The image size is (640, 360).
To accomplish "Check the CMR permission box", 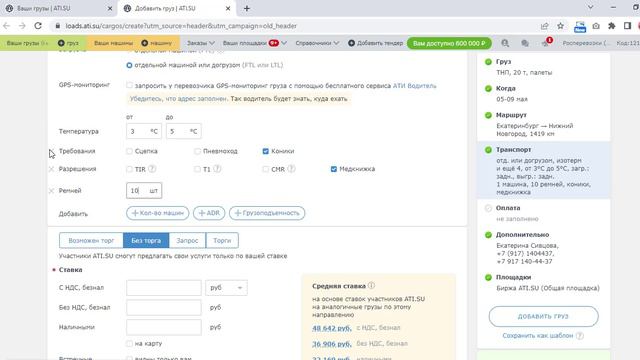I will point(266,169).
